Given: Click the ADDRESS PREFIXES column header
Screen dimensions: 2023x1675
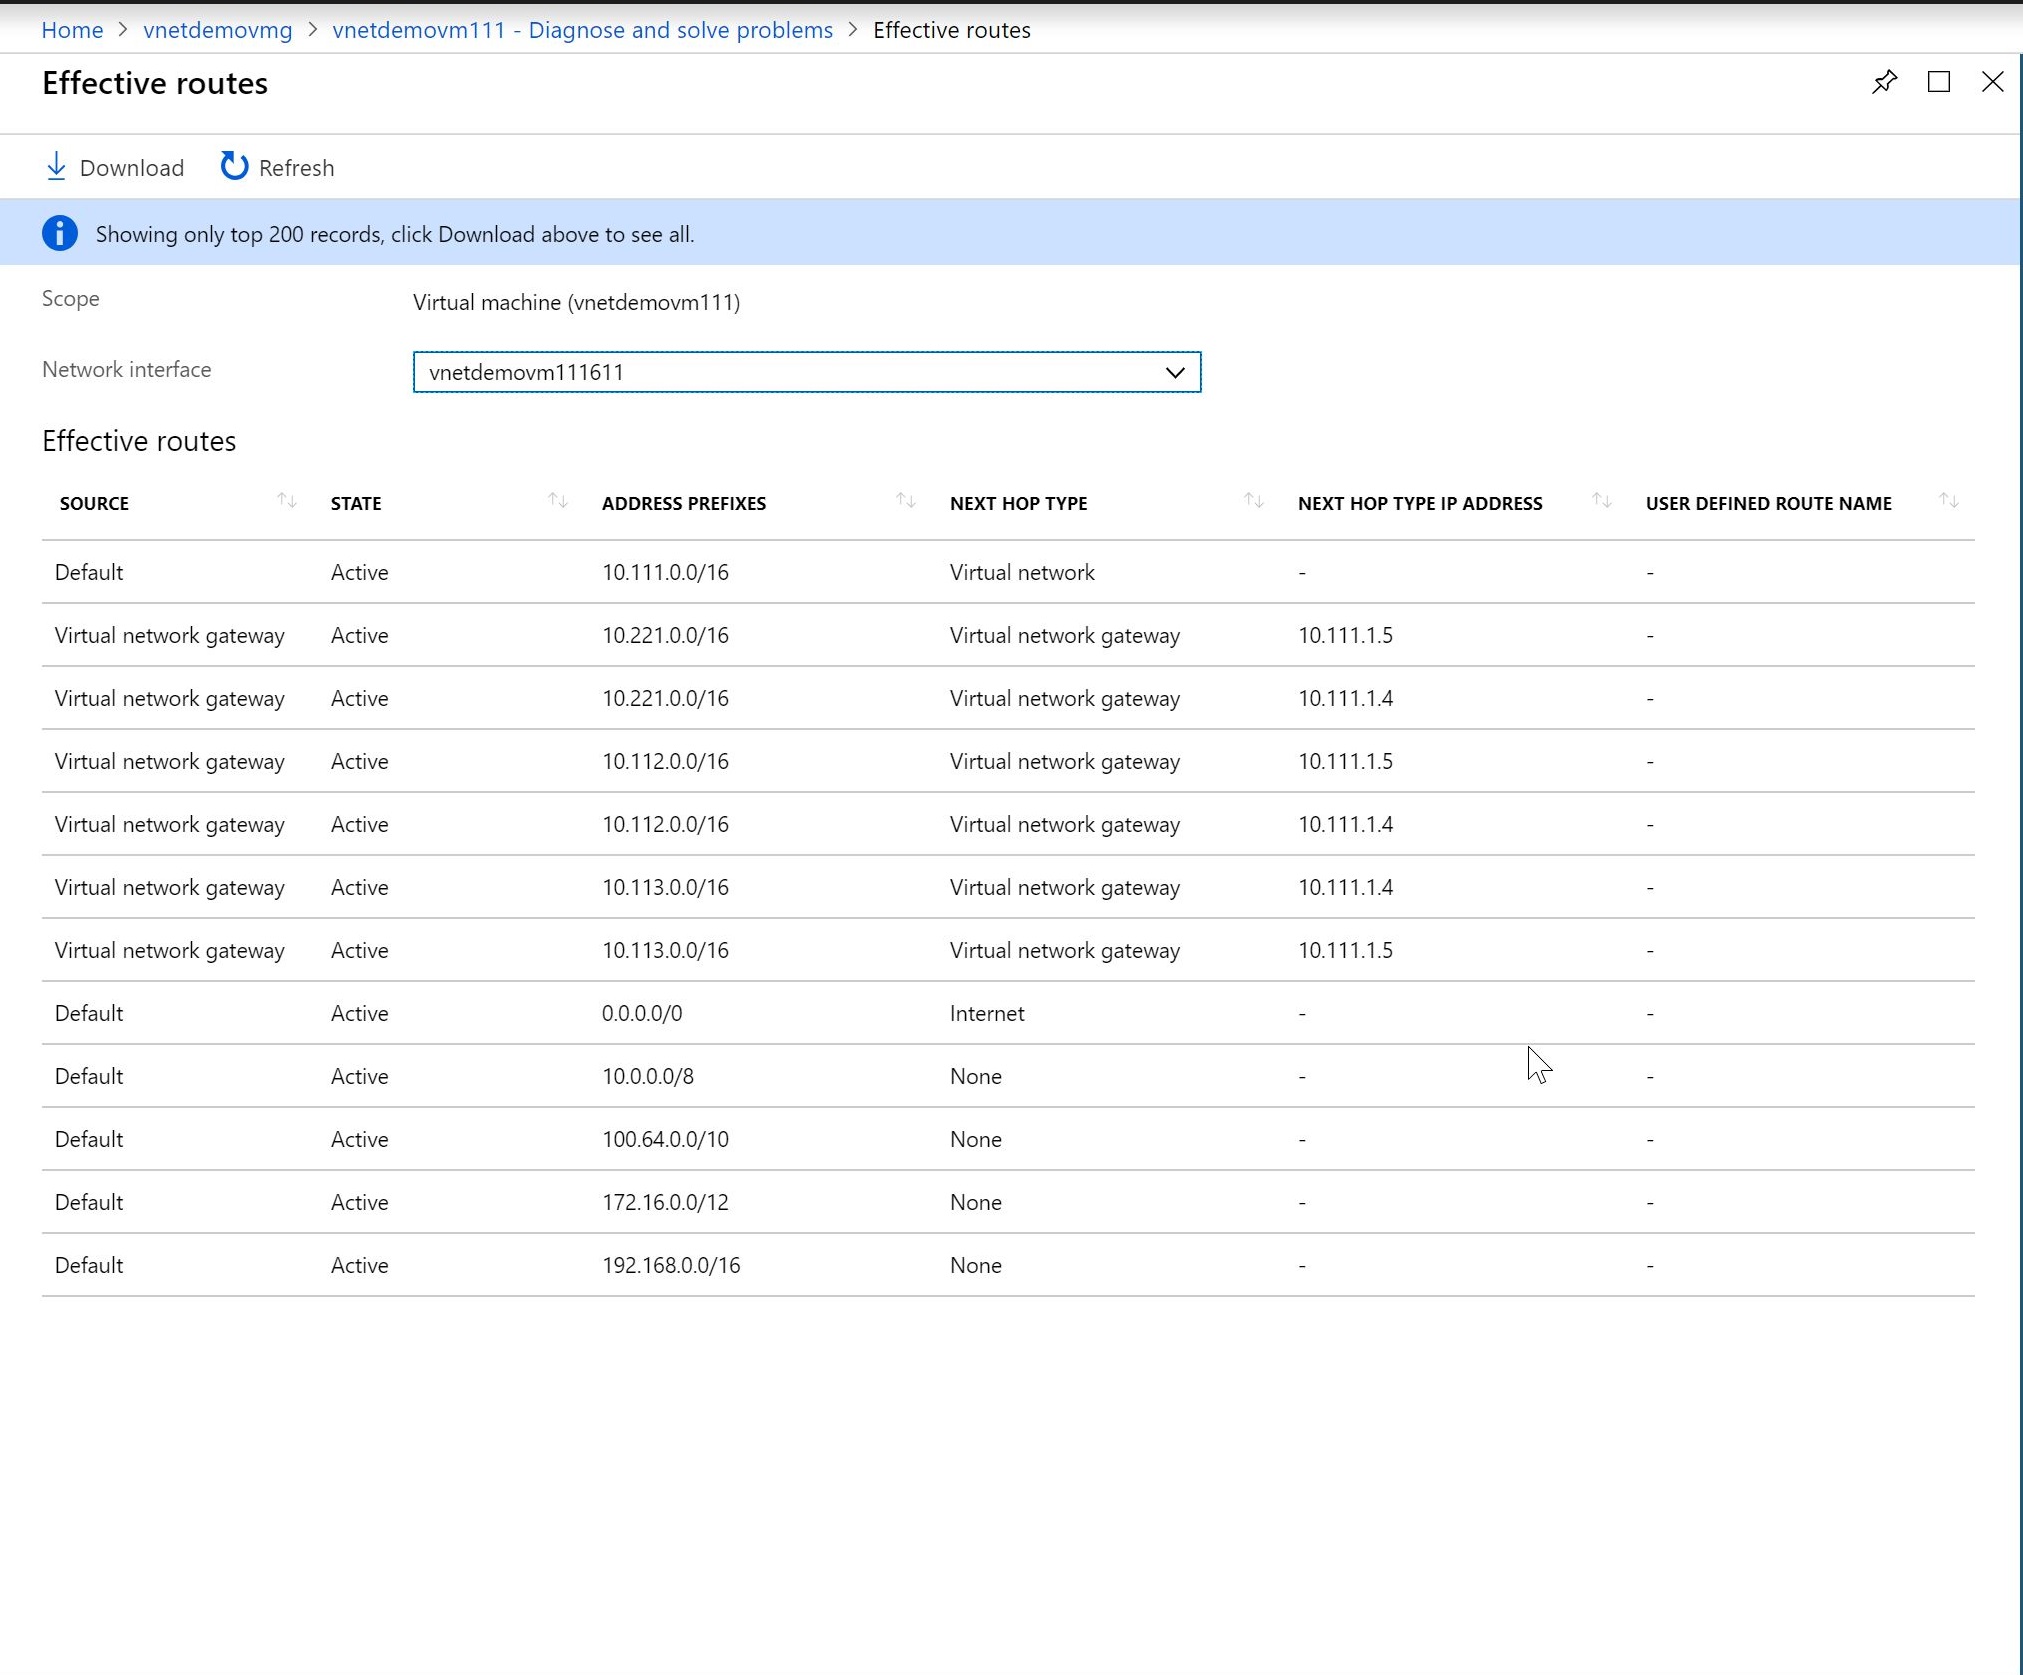Looking at the screenshot, I should tap(684, 503).
